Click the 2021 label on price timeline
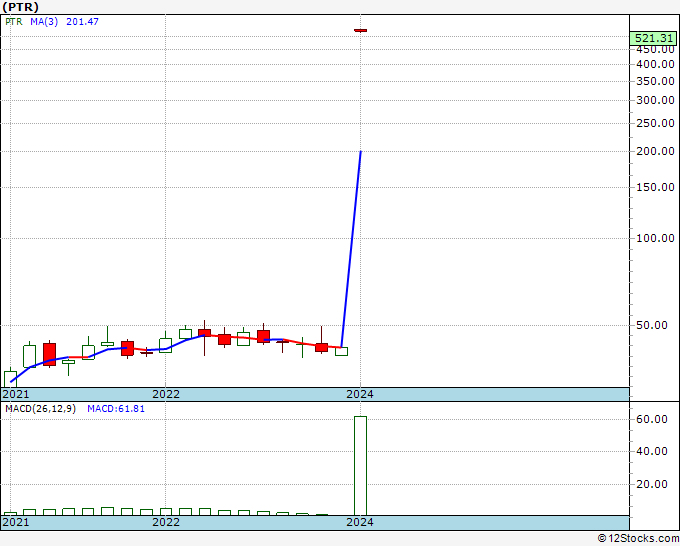The image size is (680, 546). coord(16,394)
